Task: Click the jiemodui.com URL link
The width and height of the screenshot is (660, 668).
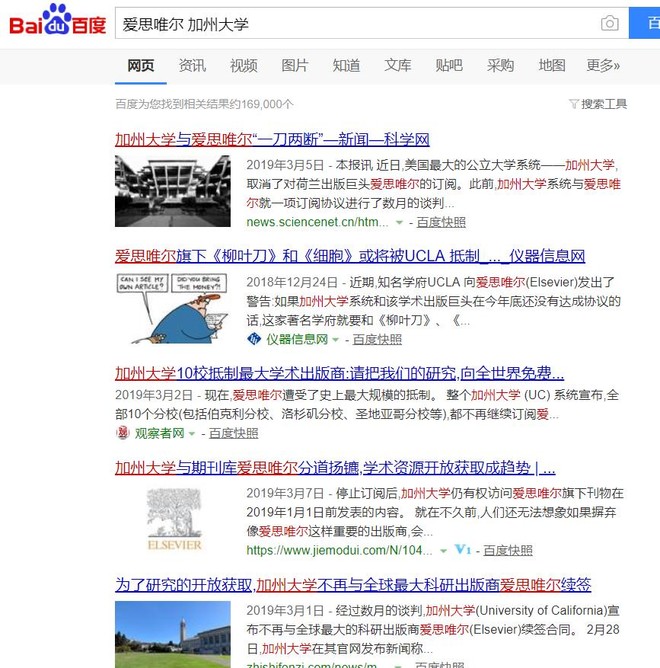Action: (x=339, y=550)
